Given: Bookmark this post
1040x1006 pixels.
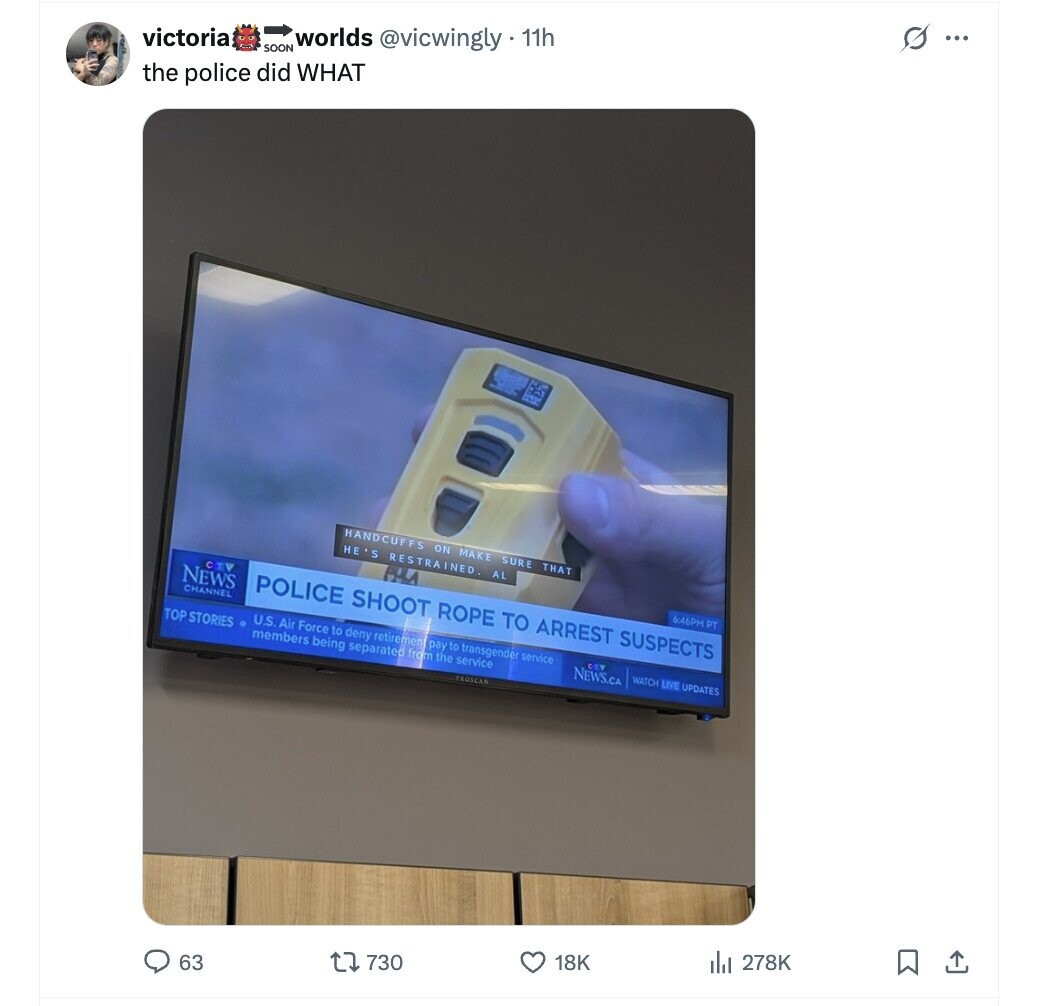Looking at the screenshot, I should coord(907,962).
